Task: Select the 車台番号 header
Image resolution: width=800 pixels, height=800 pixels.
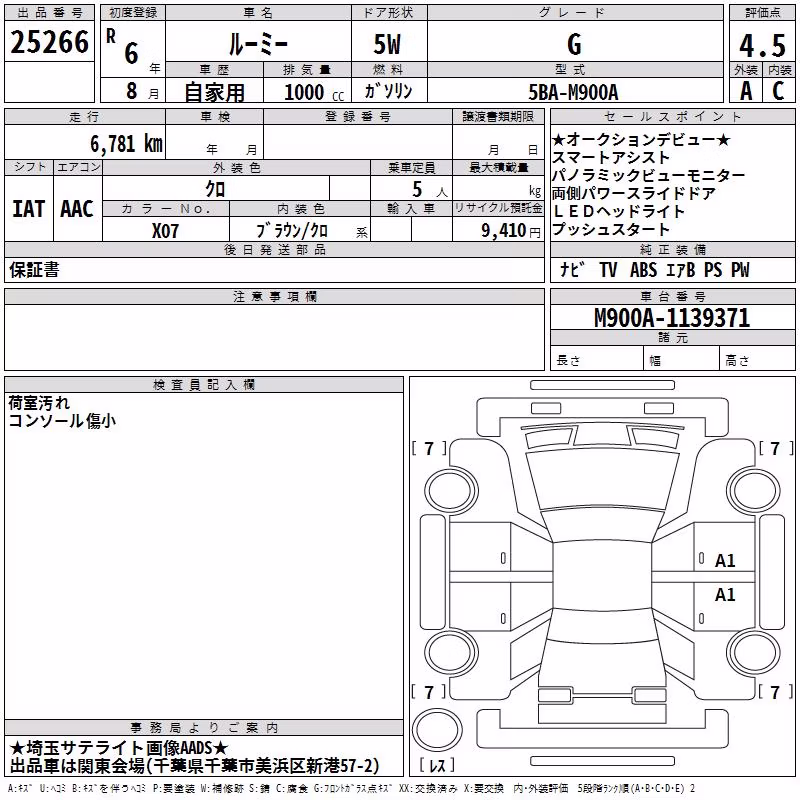Action: pyautogui.click(x=672, y=296)
